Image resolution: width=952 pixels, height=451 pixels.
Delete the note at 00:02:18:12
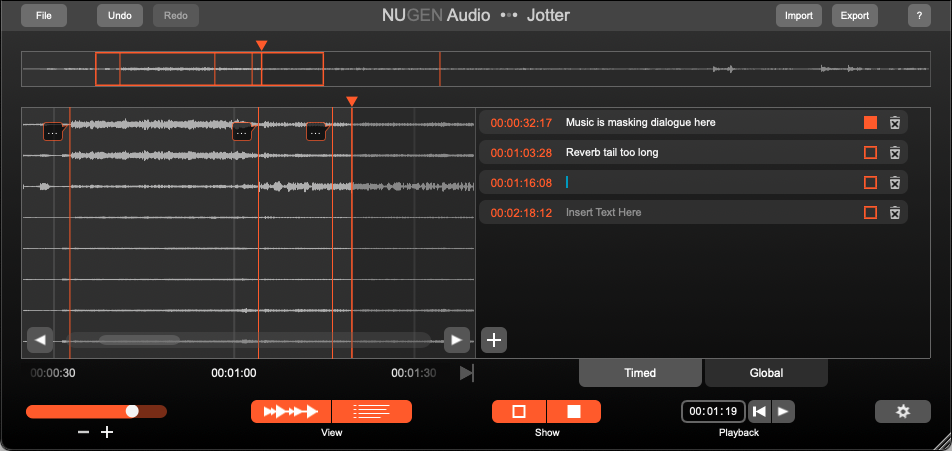pos(895,212)
